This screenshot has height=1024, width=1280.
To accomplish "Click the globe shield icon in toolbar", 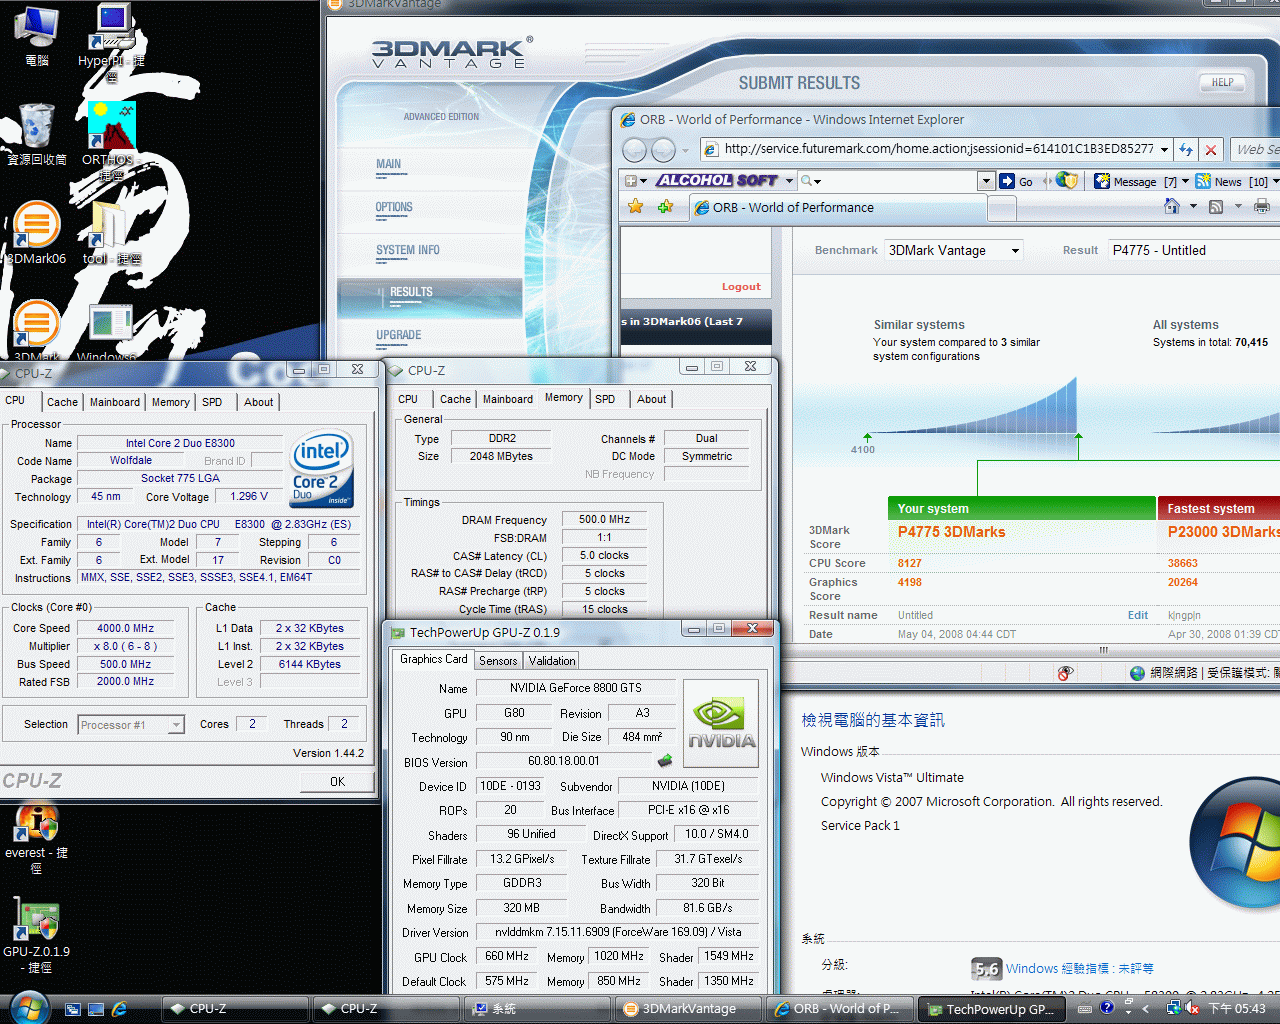I will [x=1067, y=181].
